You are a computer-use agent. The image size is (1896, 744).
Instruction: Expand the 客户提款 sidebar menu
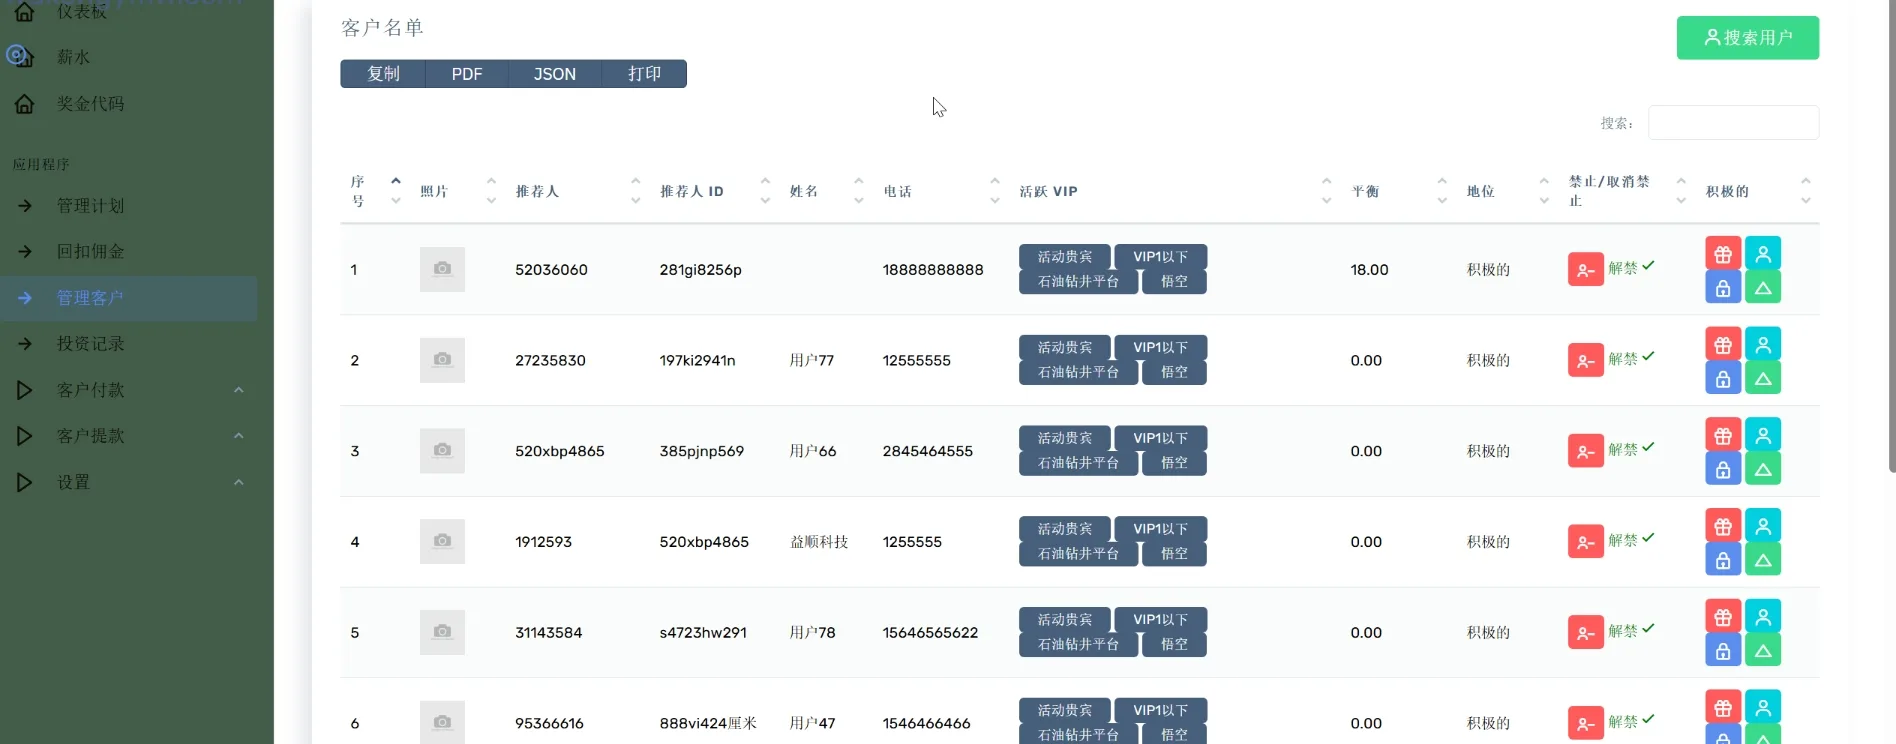tap(90, 436)
